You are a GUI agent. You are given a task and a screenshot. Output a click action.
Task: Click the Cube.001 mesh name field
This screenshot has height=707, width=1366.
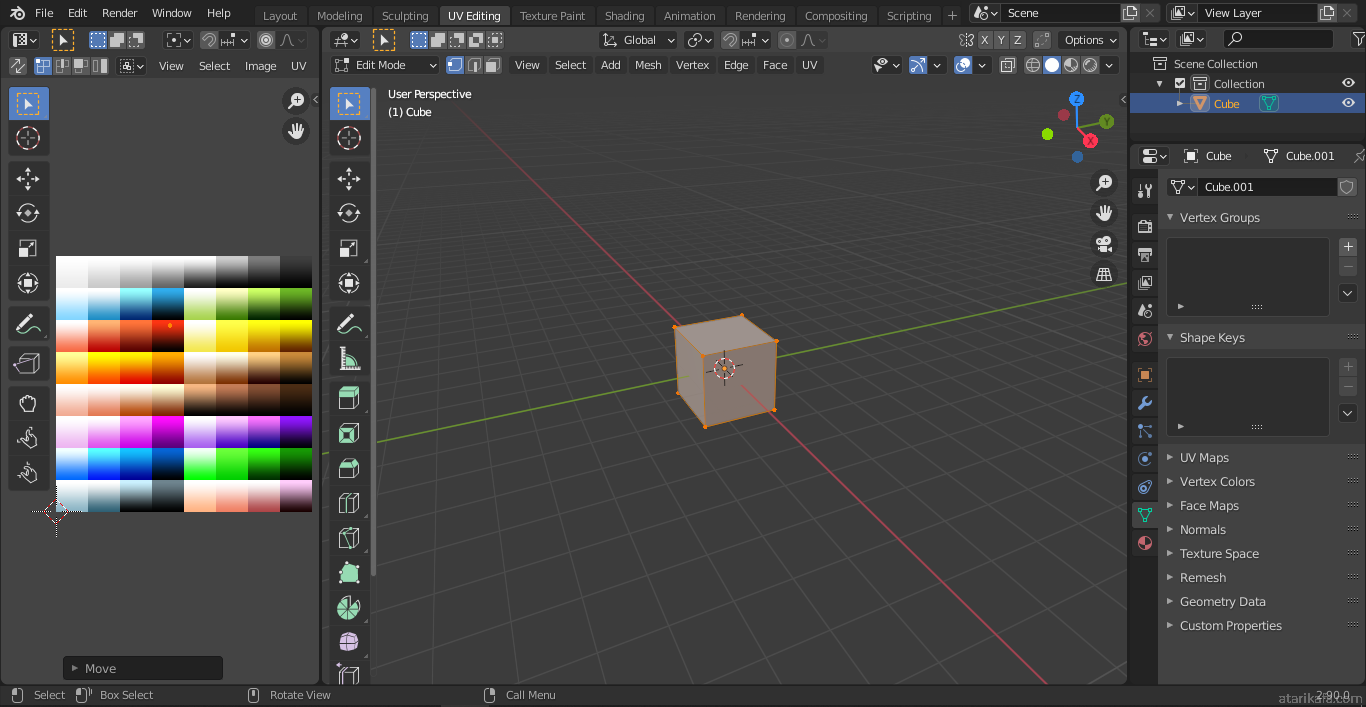click(1267, 187)
